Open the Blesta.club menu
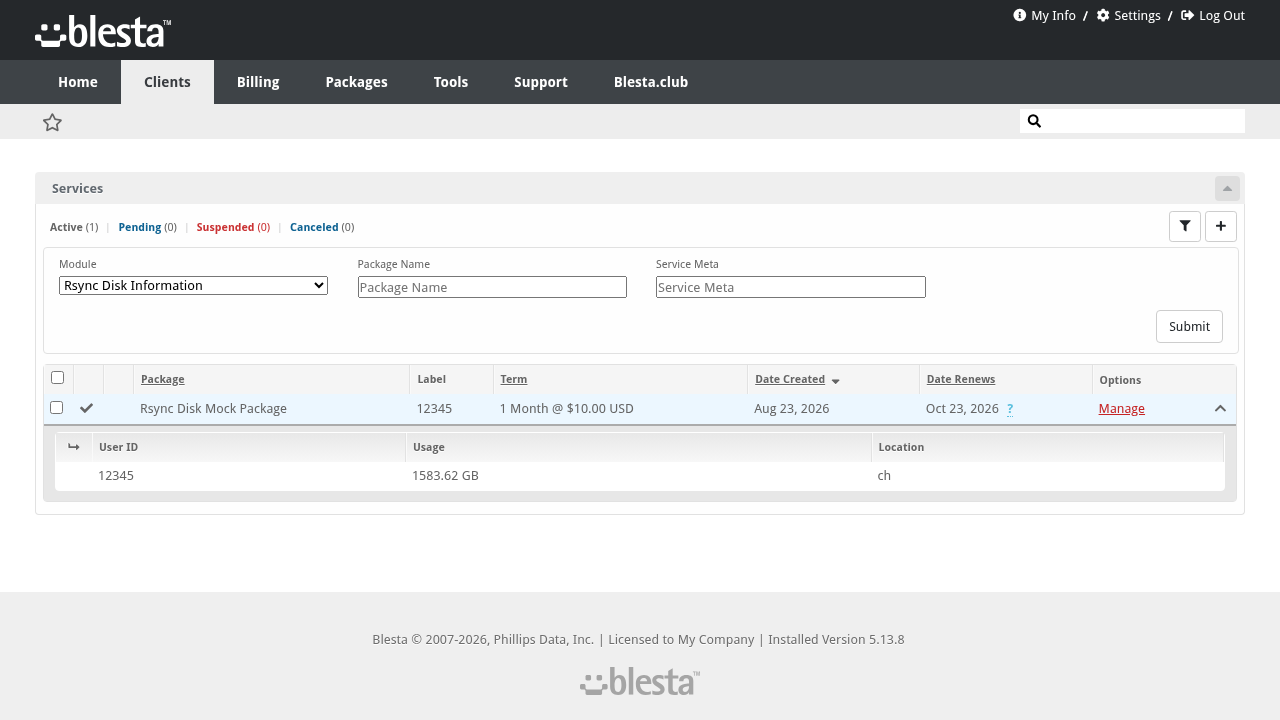This screenshot has height=720, width=1280. click(651, 82)
